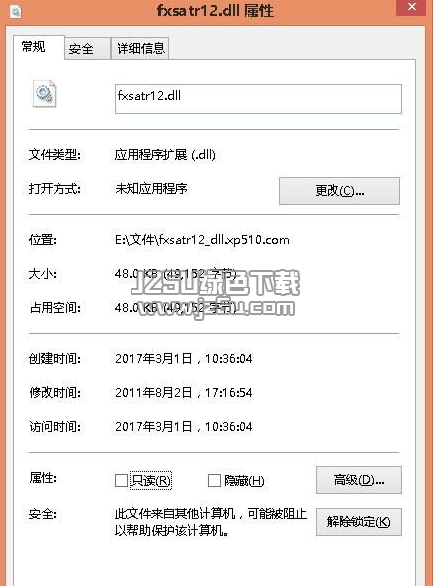Click the 更改(C)... button

(339, 191)
